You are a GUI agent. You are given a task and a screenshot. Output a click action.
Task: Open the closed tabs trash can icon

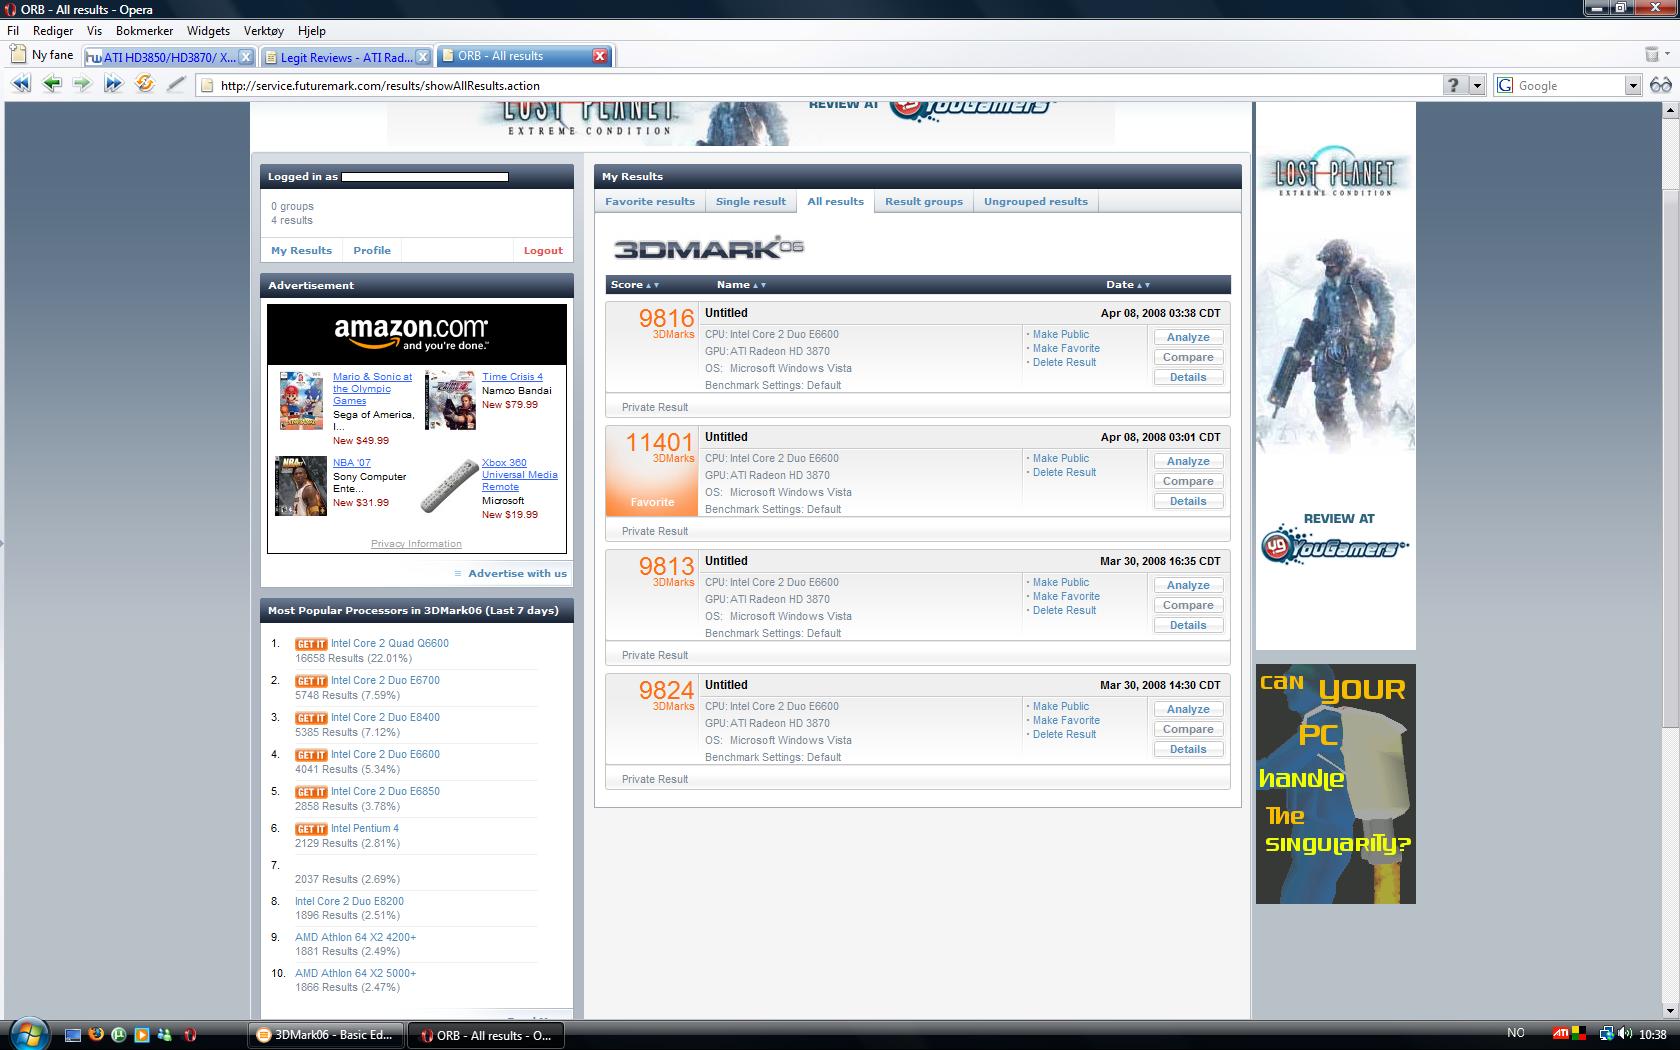click(x=1651, y=54)
